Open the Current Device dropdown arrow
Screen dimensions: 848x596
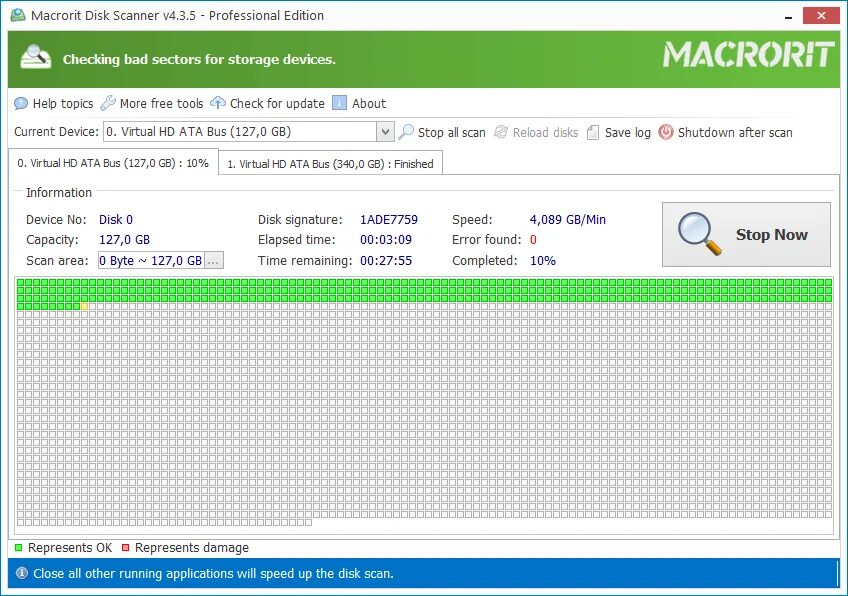point(385,131)
